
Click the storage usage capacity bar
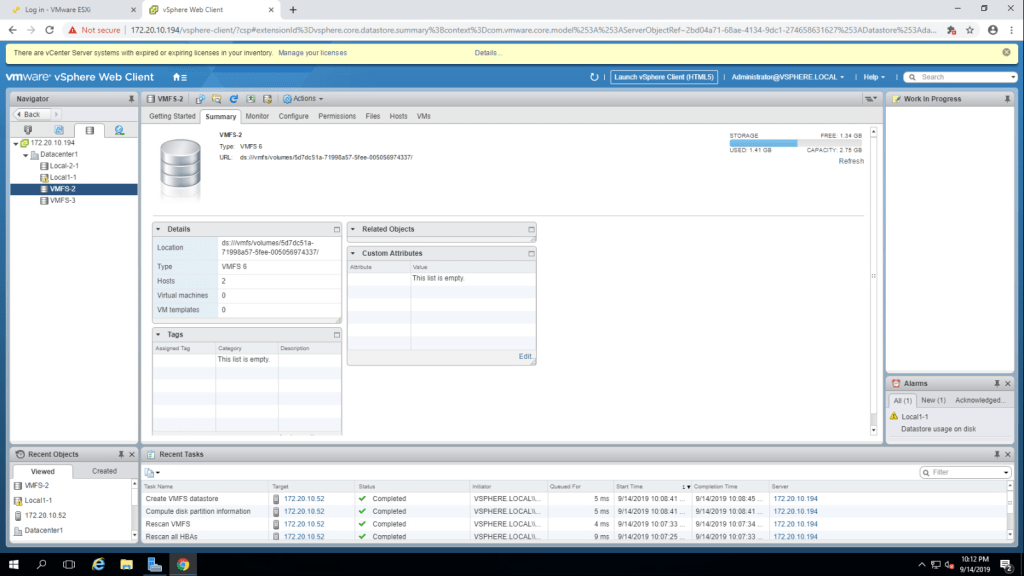[x=795, y=142]
